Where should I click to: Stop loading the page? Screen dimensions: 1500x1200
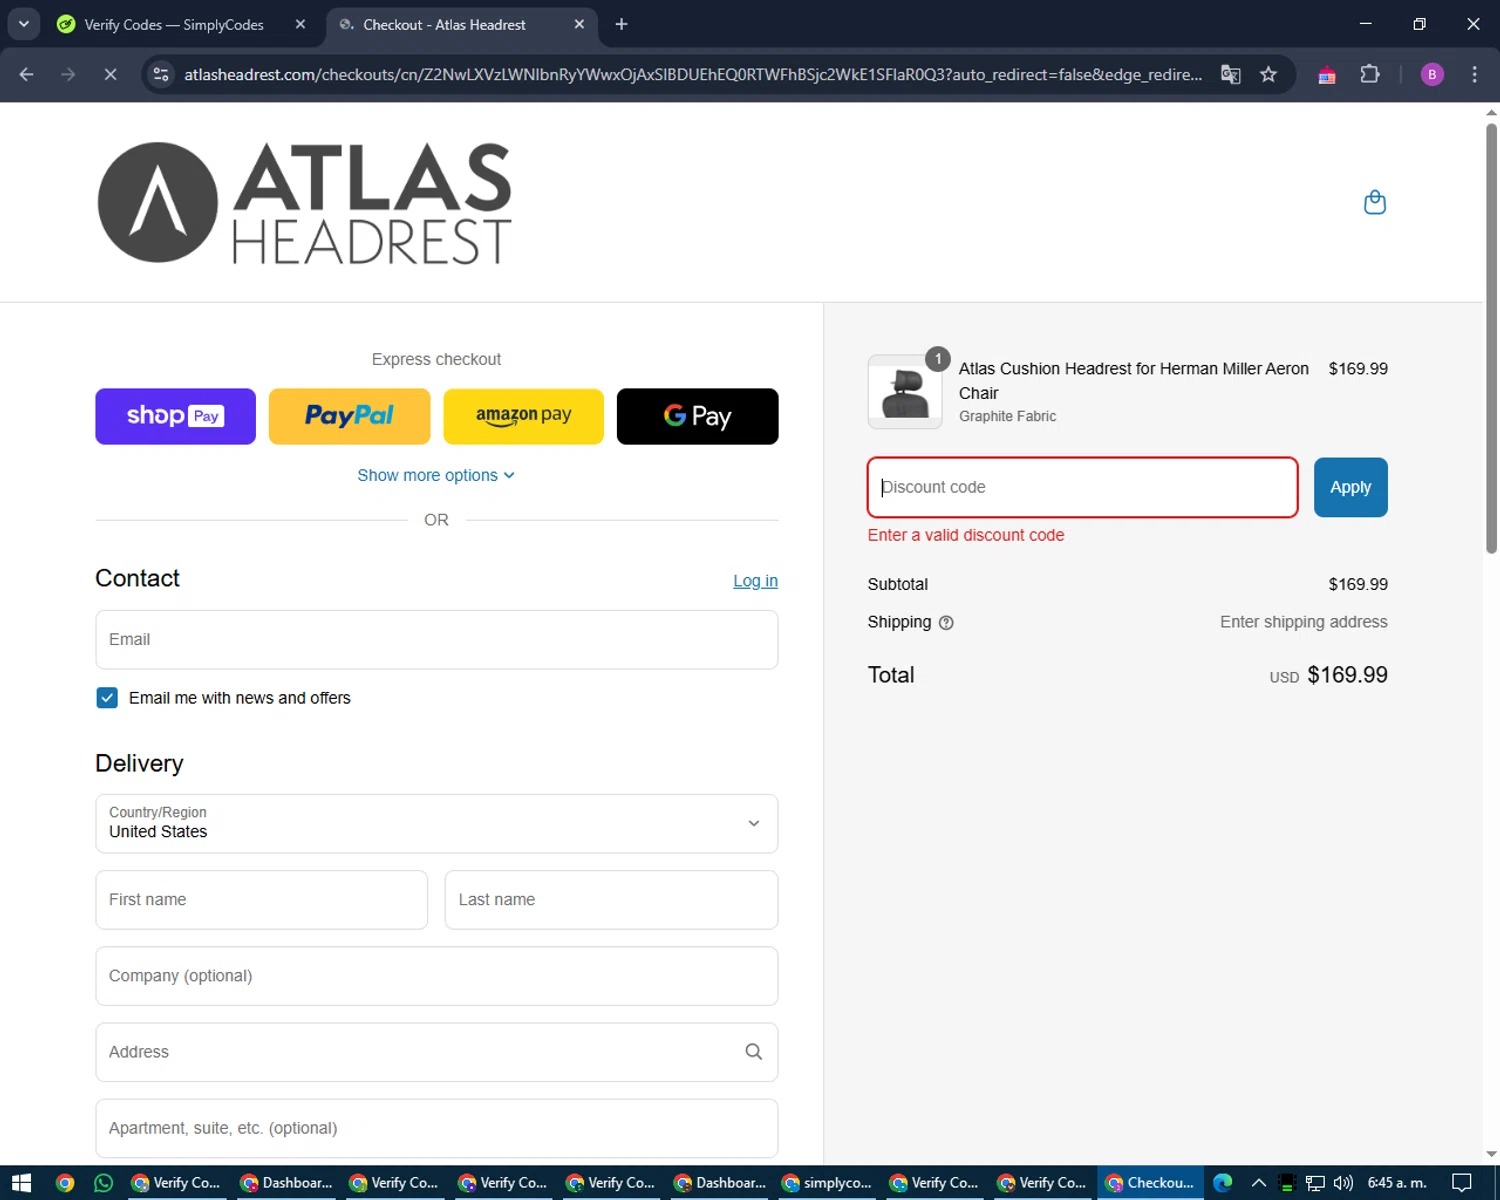point(110,74)
